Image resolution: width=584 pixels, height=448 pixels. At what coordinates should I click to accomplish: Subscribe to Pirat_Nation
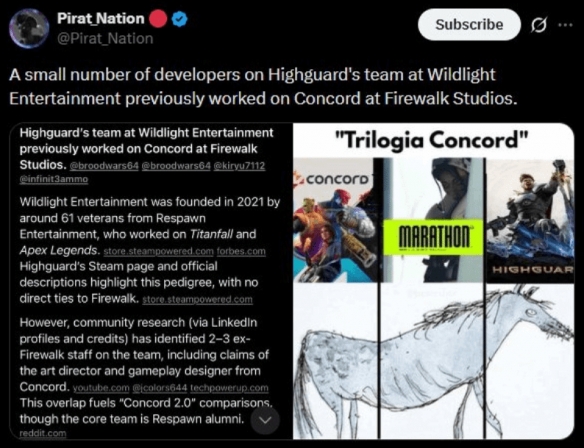click(469, 25)
